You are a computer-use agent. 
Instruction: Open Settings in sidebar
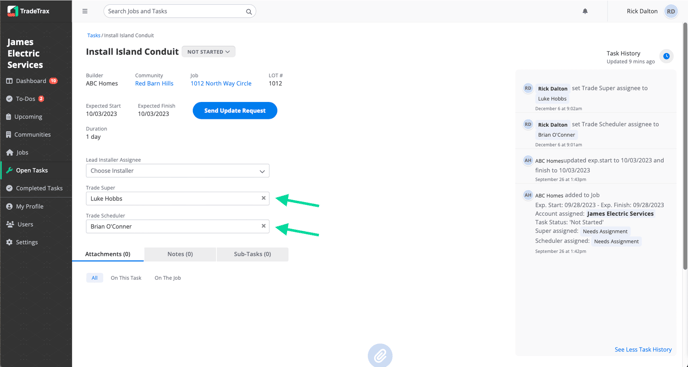[x=27, y=242]
